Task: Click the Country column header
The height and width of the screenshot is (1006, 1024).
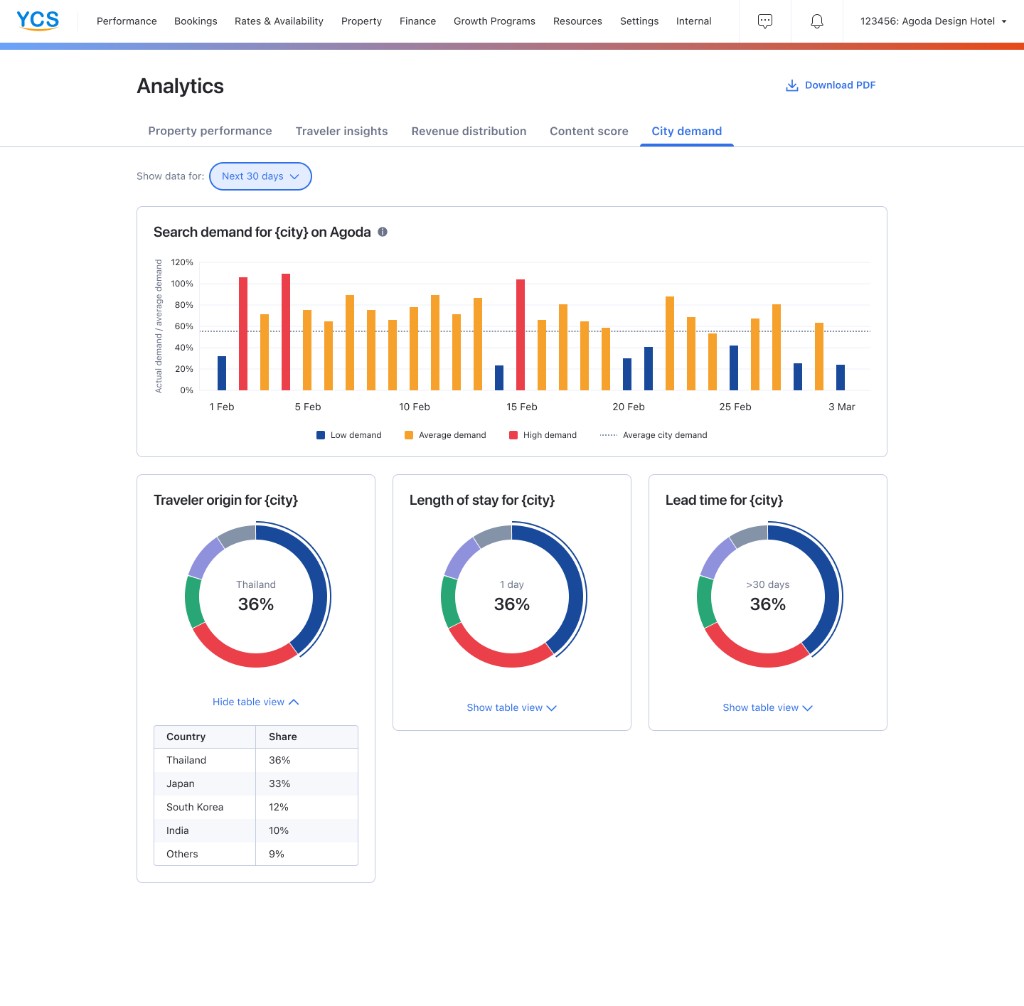Action: [204, 737]
